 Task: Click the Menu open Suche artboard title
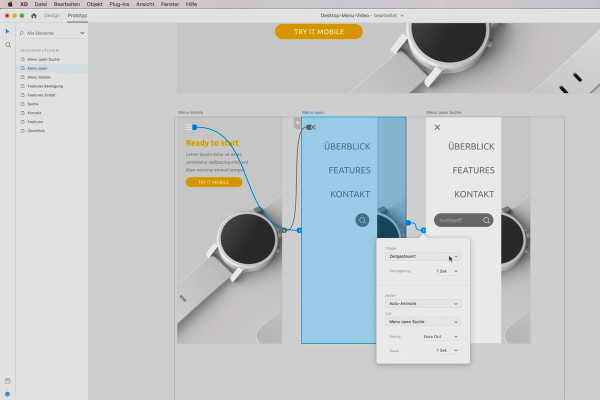[444, 113]
